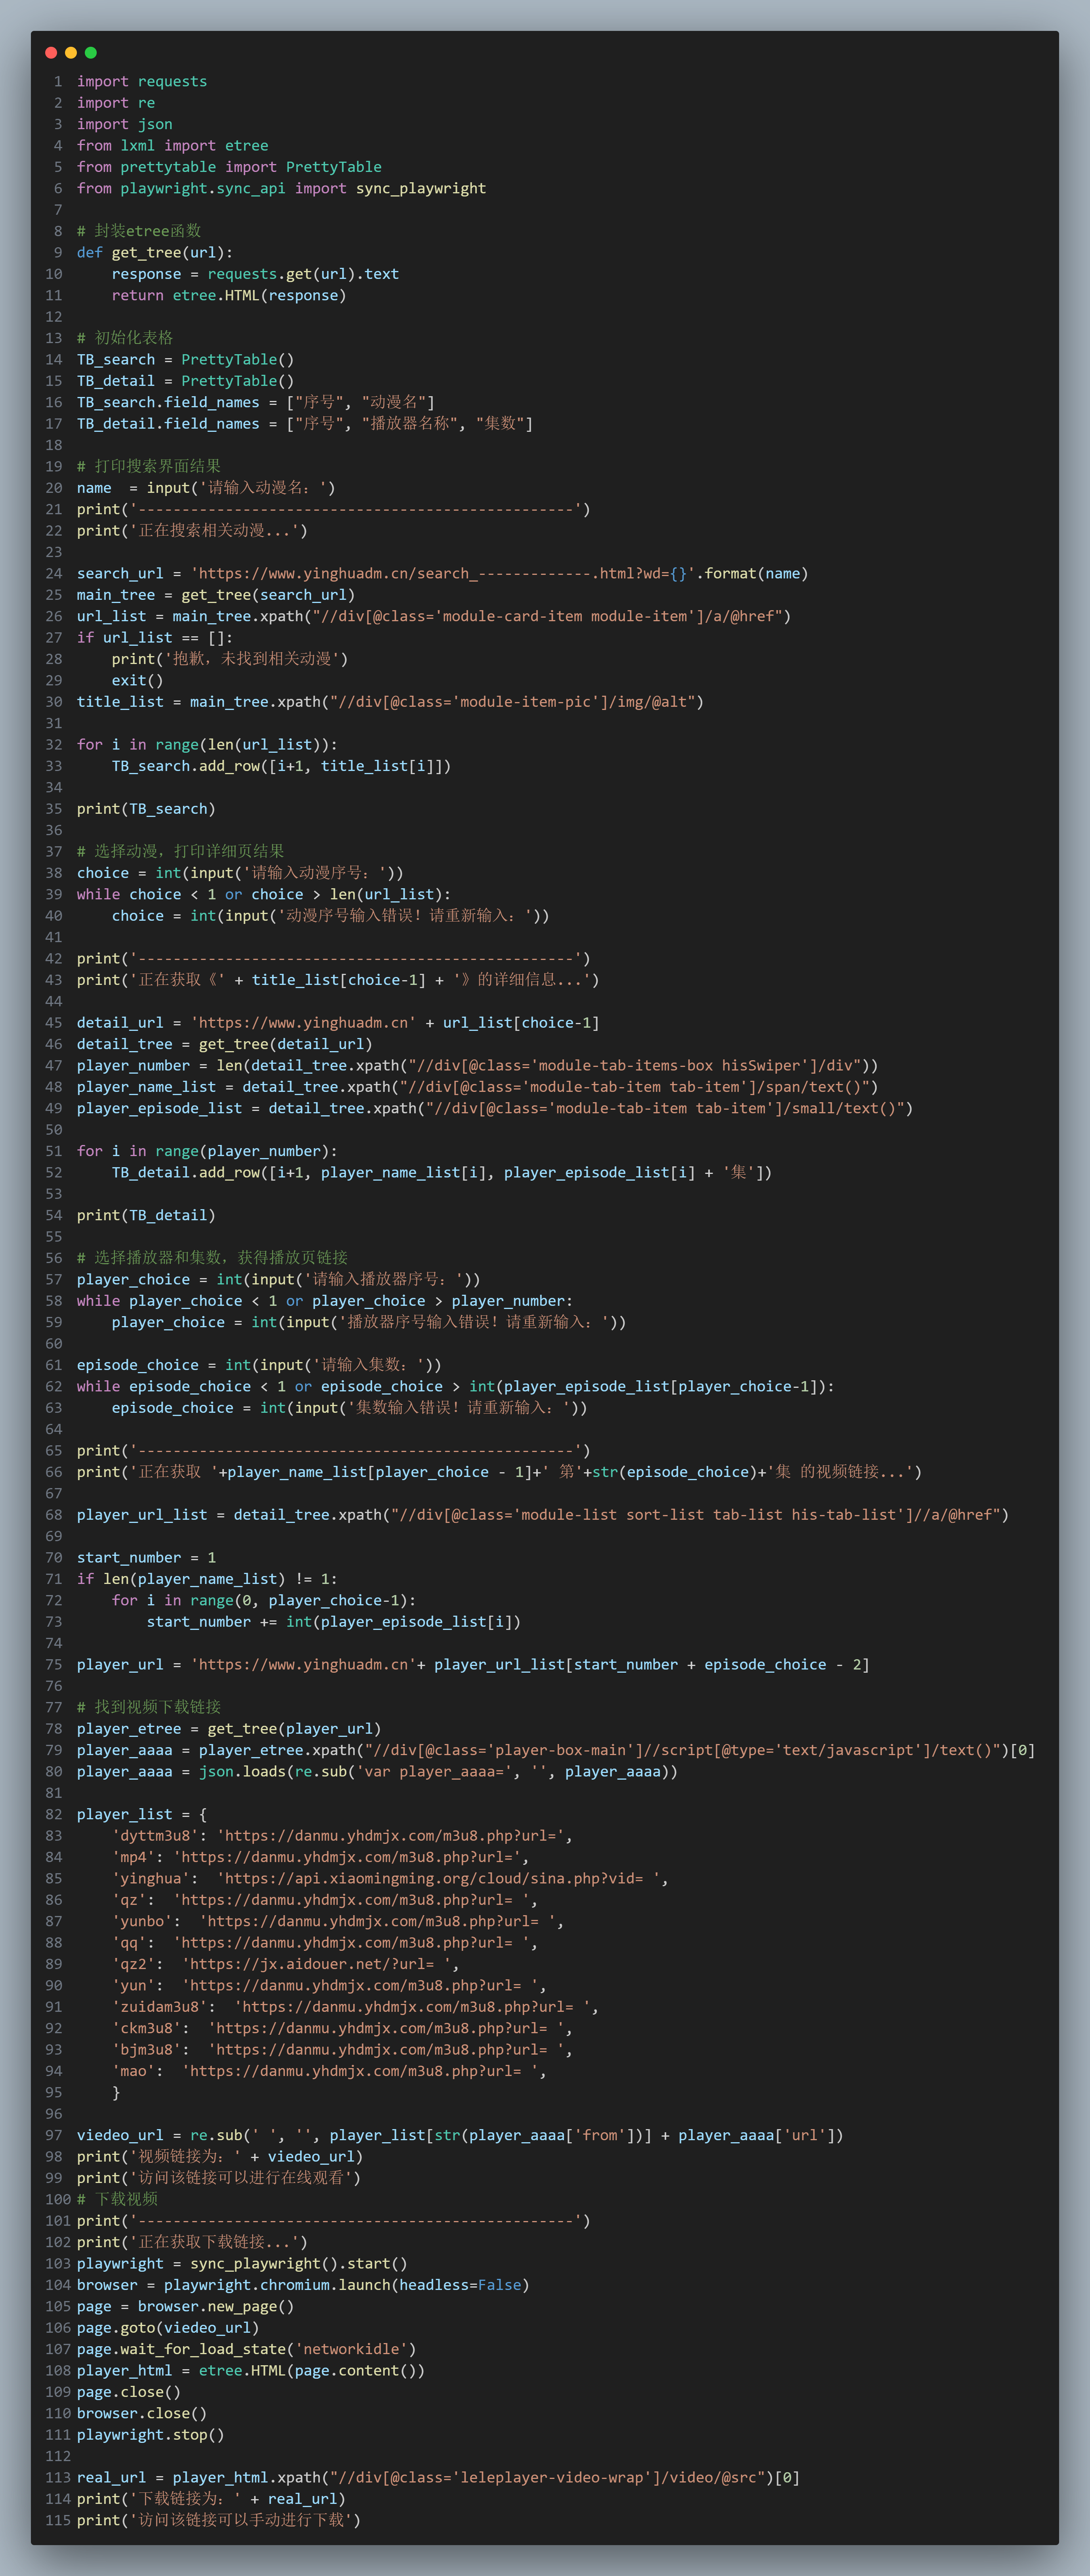
Task: Click line number 1 in gutter
Action: pos(58,81)
